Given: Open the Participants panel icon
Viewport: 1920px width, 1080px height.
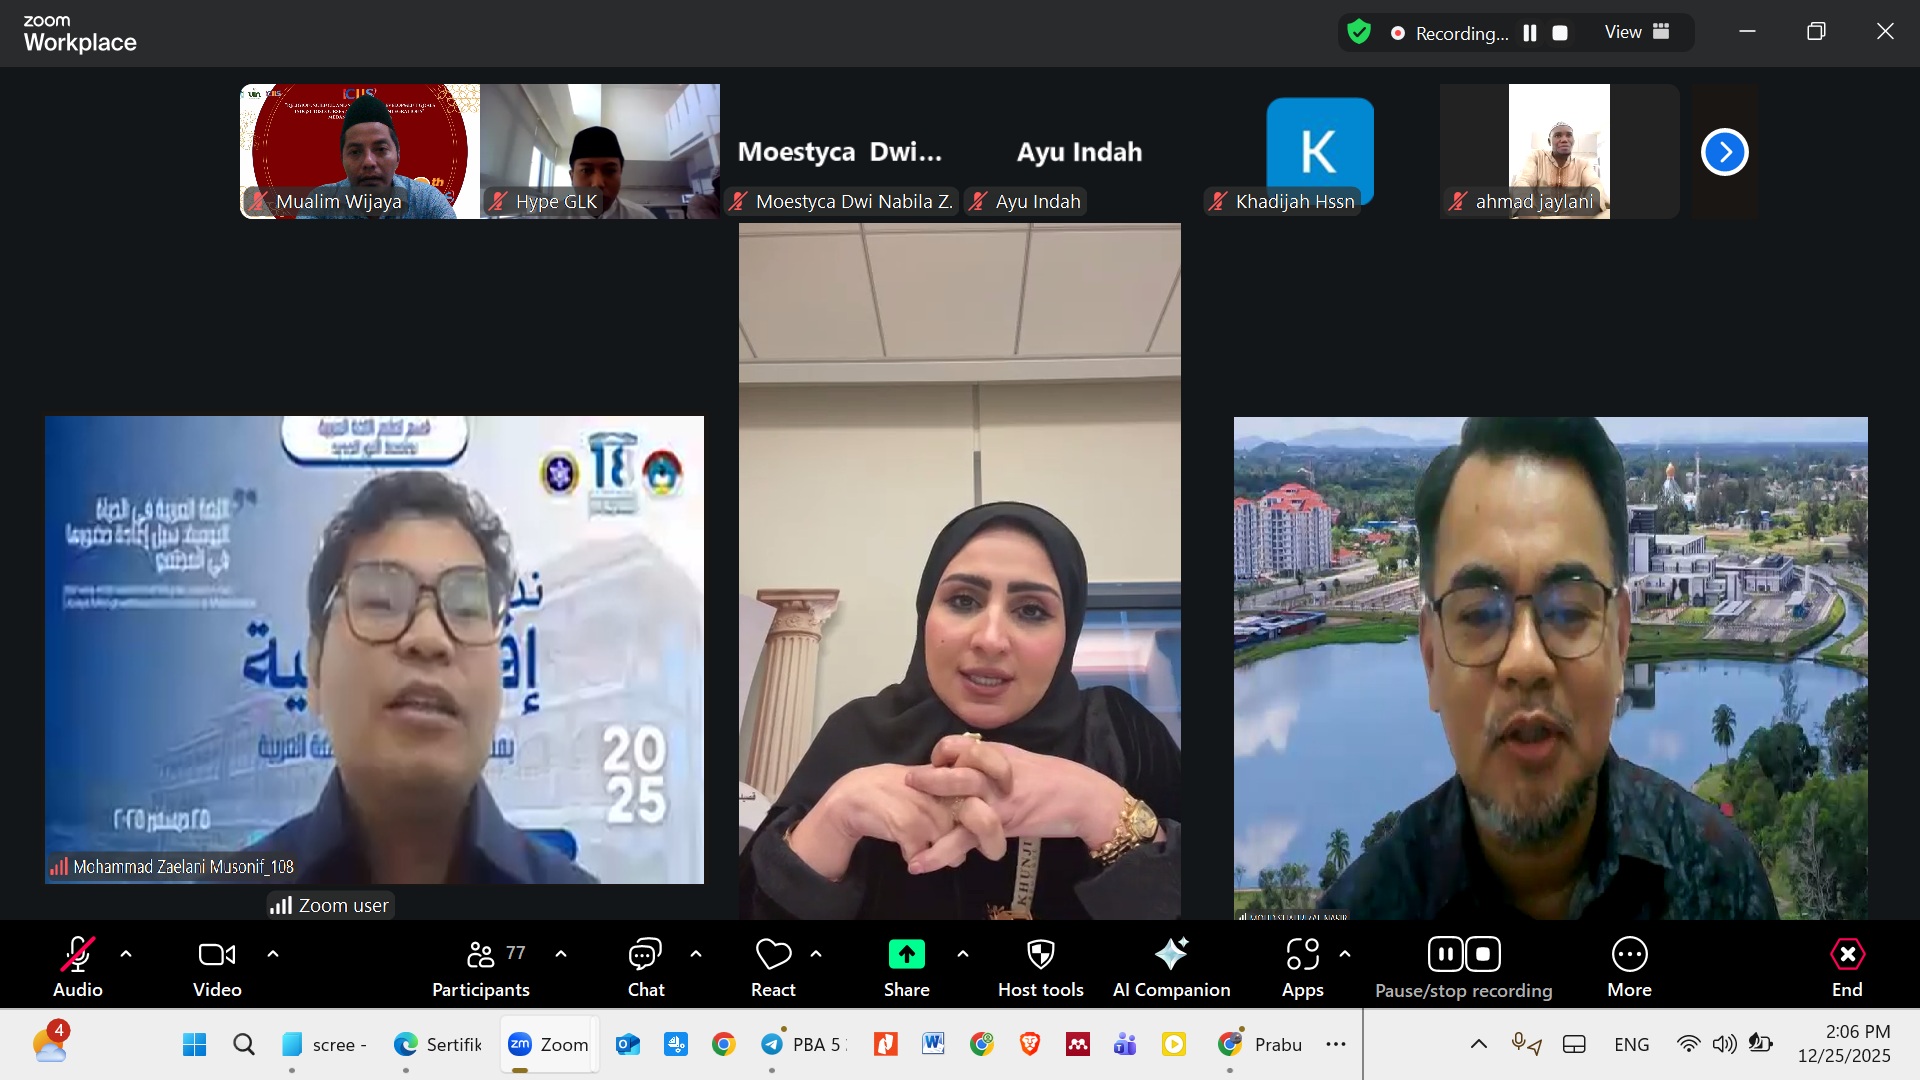Looking at the screenshot, I should [x=481, y=955].
